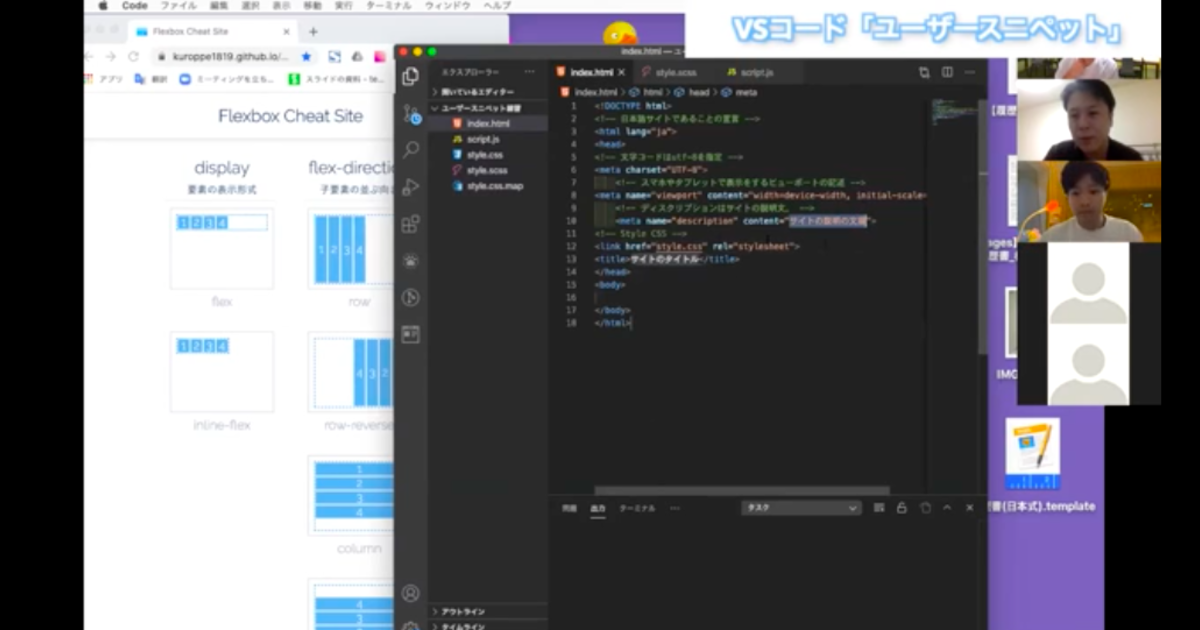This screenshot has width=1200, height=630.
Task: Click the participant in orange room tile
Action: coord(1089,201)
